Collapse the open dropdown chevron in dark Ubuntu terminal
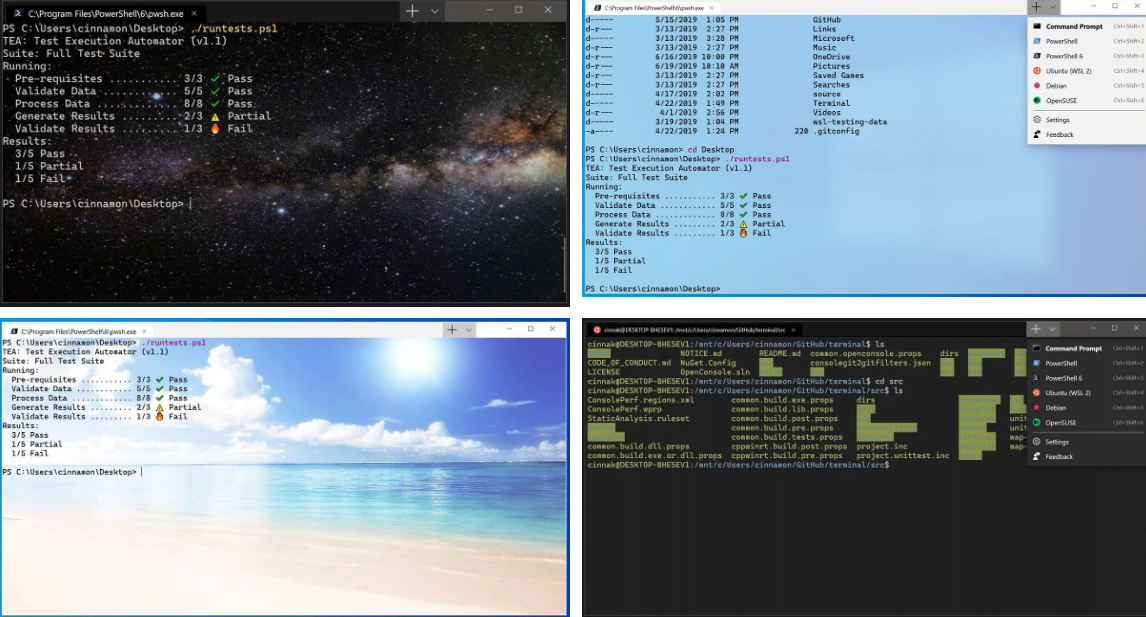The width and height of the screenshot is (1146, 617). [x=1053, y=329]
